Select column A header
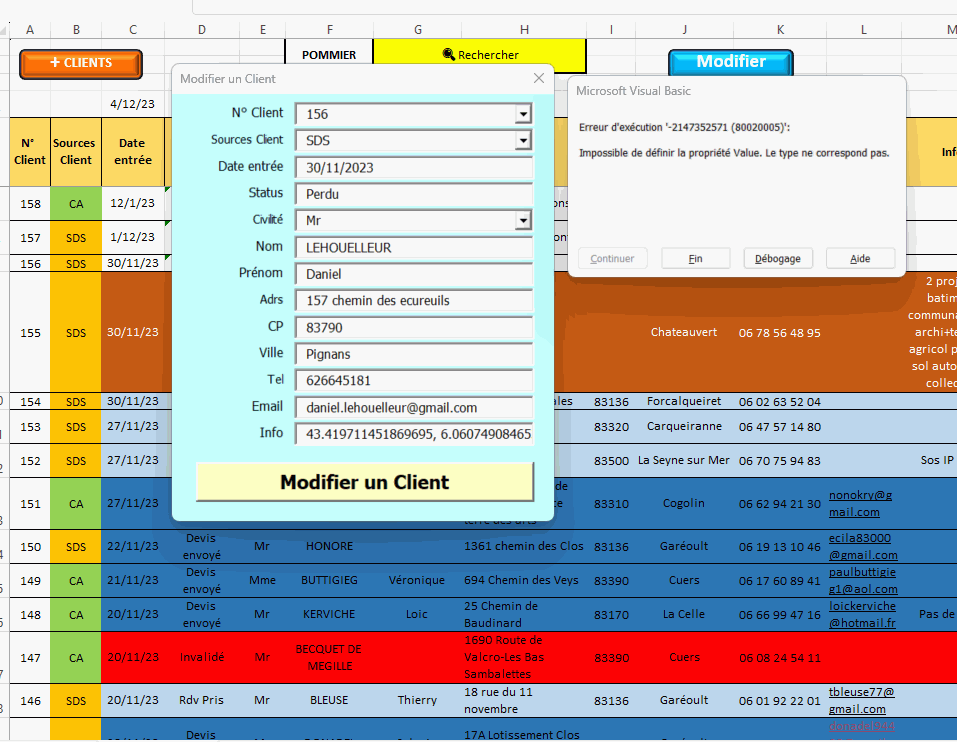Viewport: 957px width, 742px height. [x=30, y=29]
